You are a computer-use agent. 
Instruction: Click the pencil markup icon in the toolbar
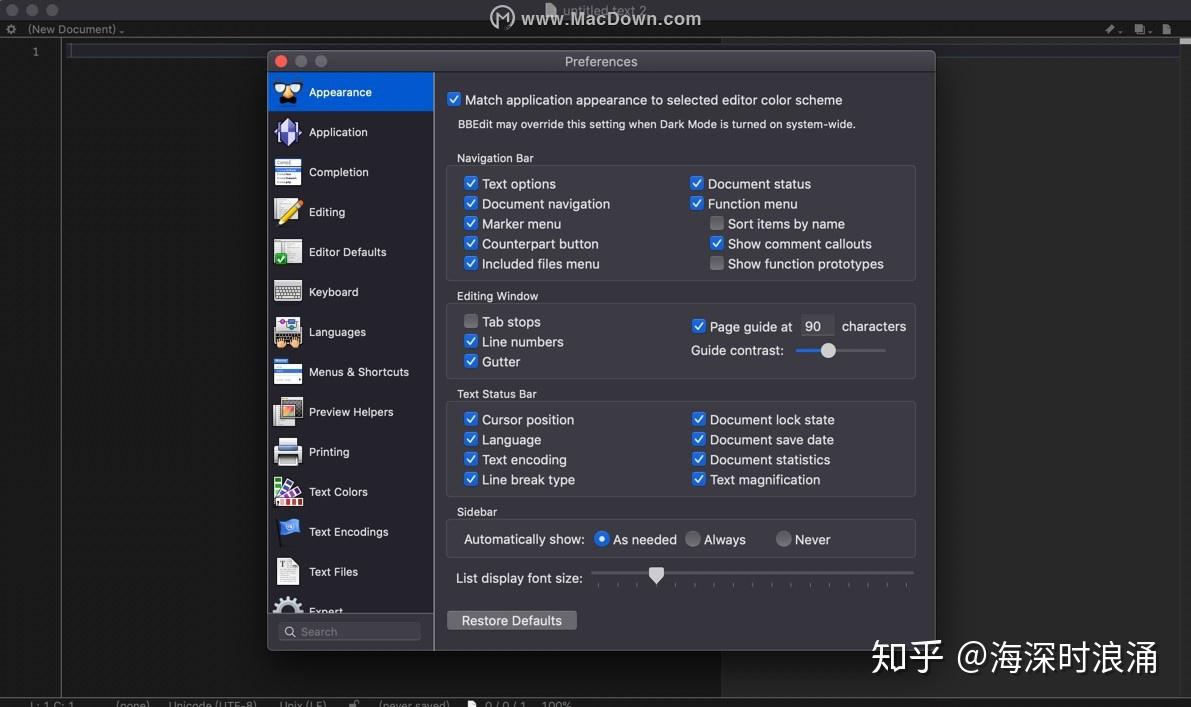coord(1110,29)
